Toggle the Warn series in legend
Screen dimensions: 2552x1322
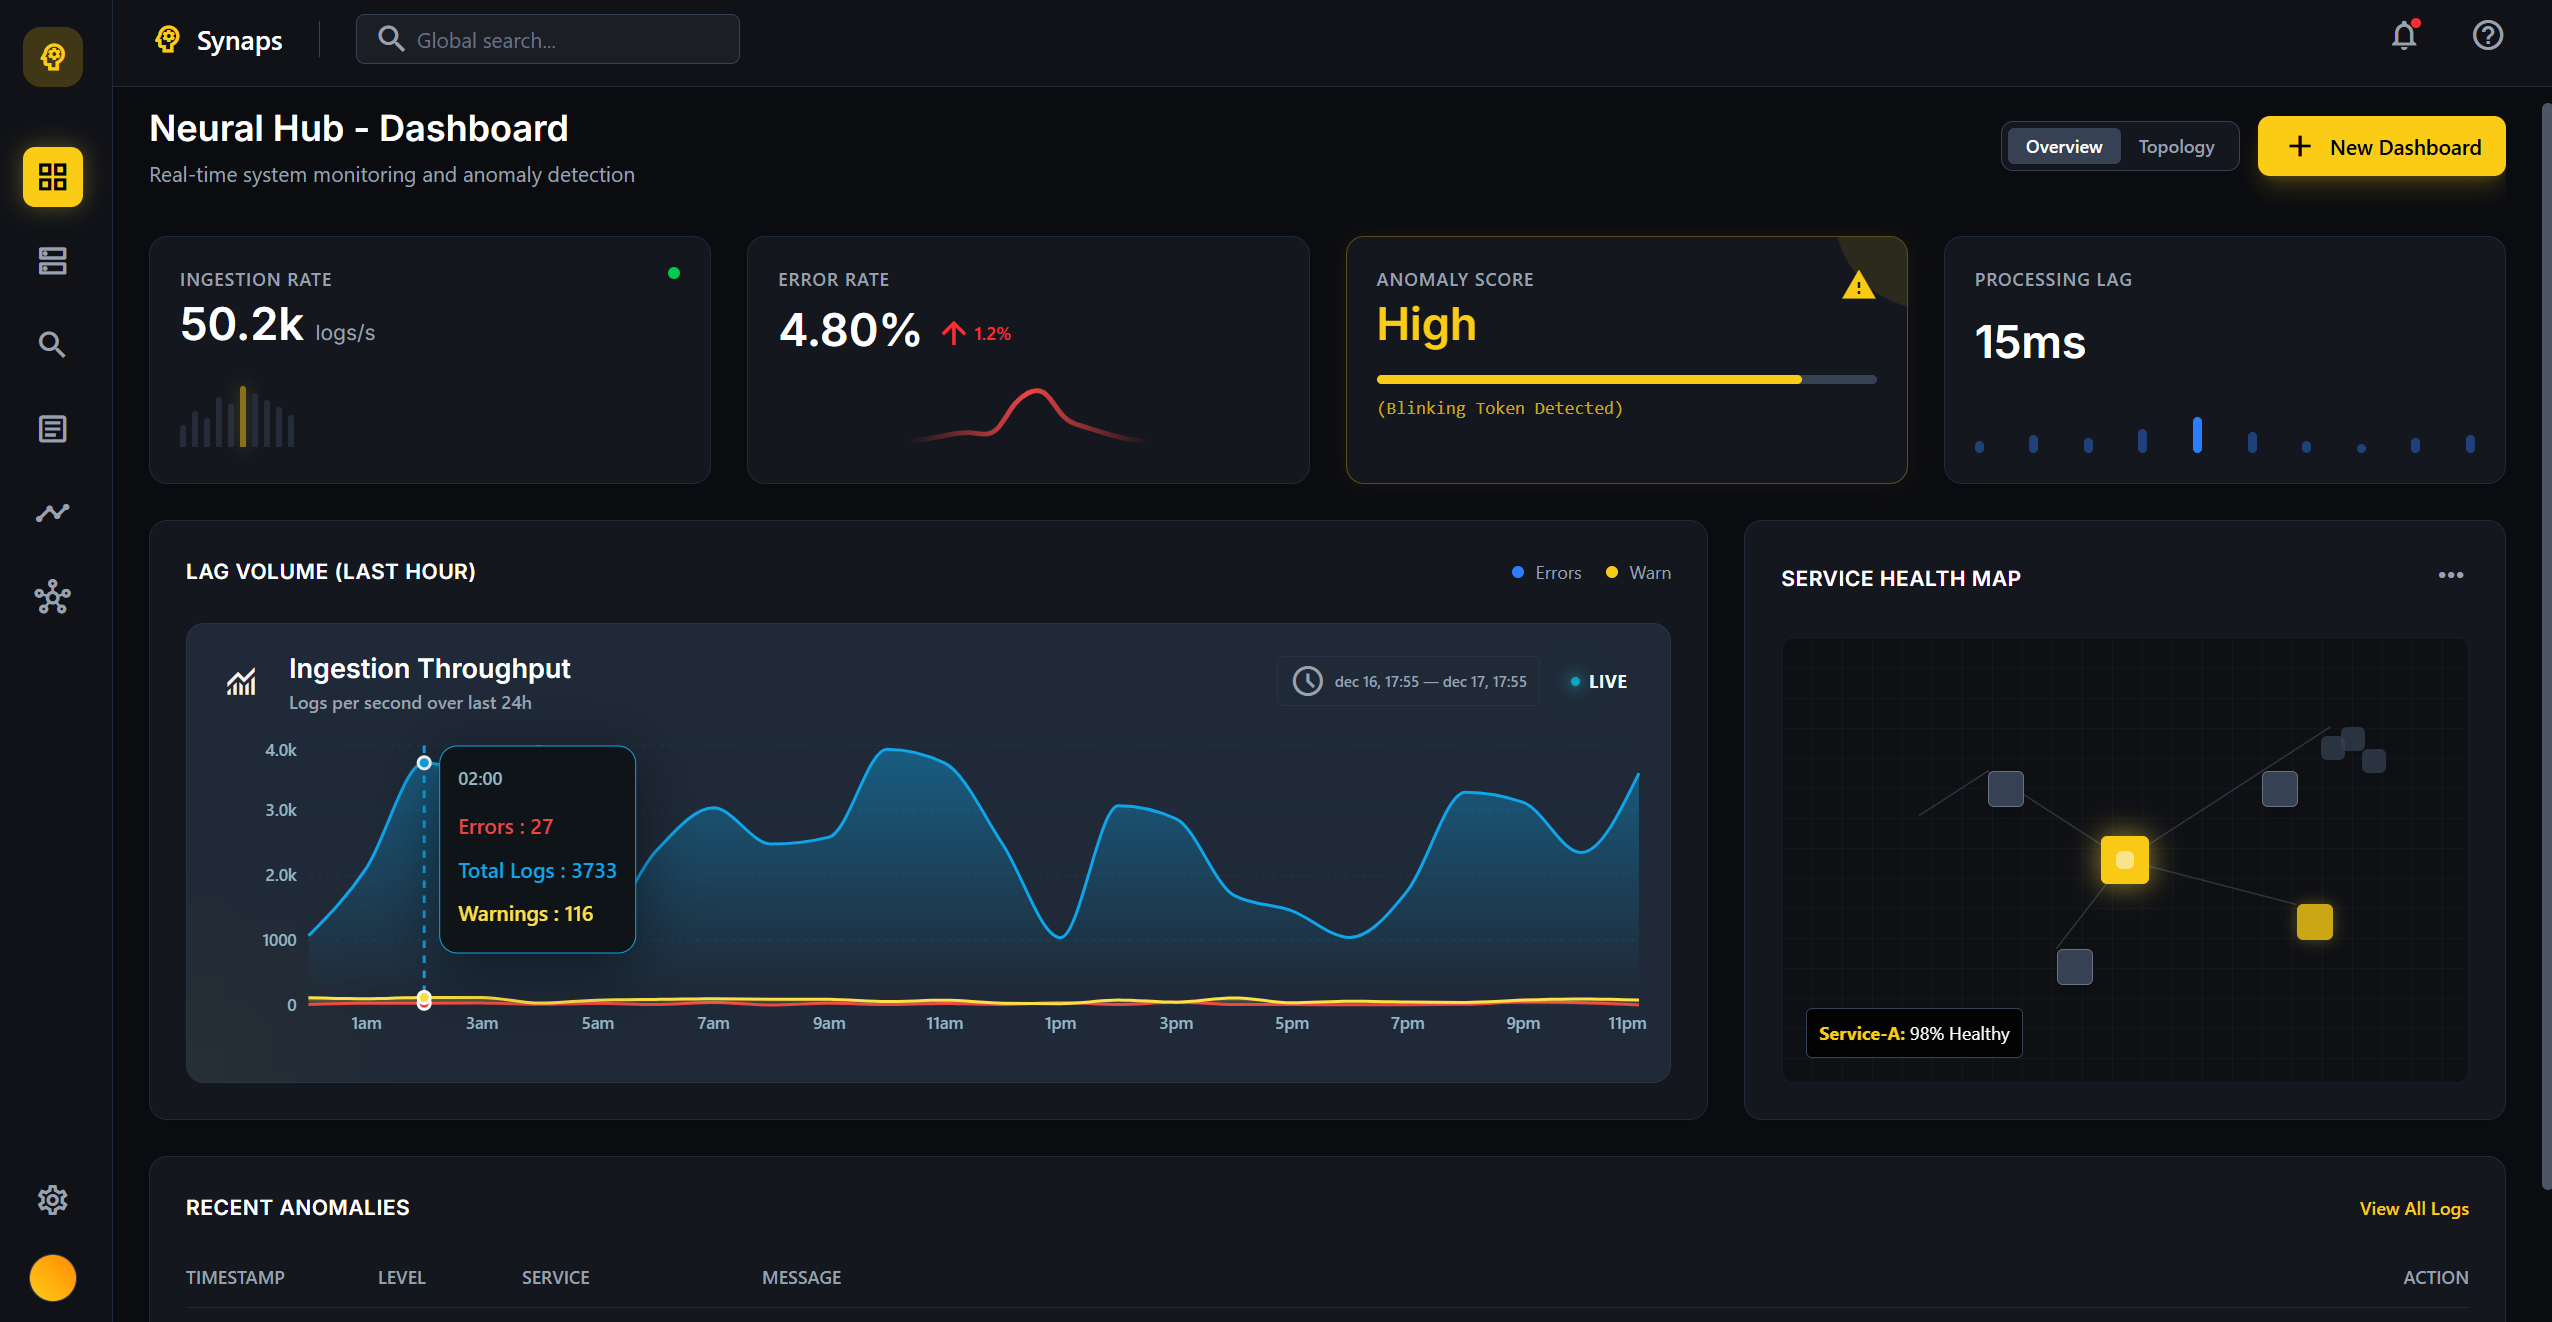pos(1638,573)
